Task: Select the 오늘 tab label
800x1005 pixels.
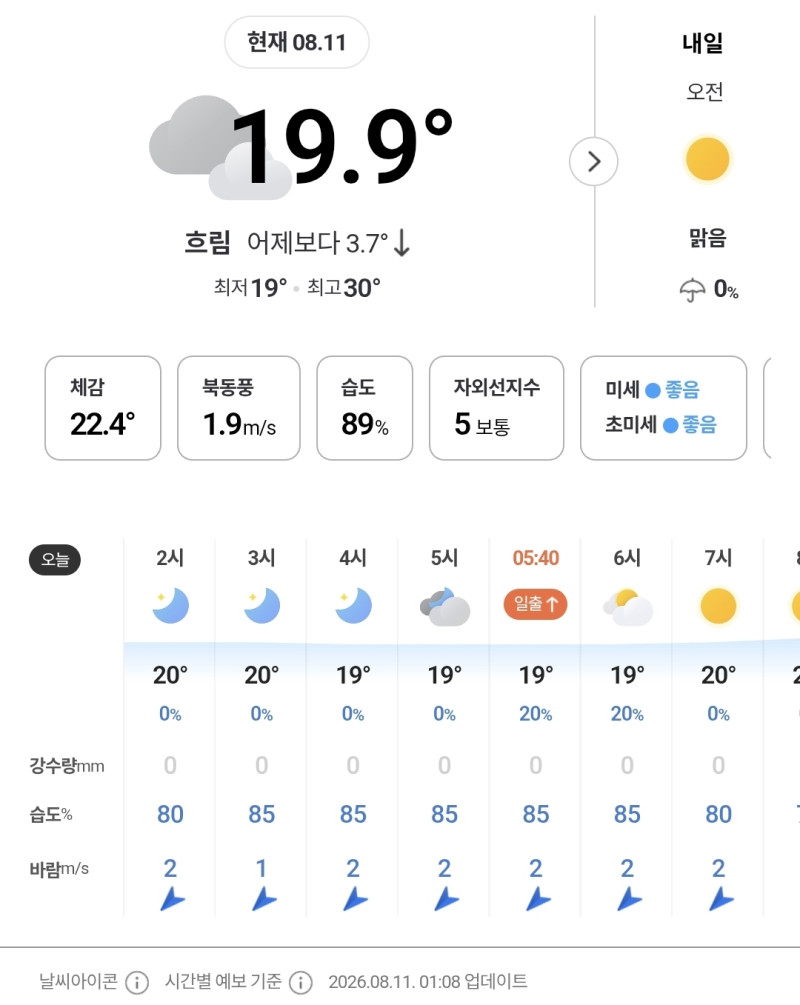Action: click(x=54, y=560)
